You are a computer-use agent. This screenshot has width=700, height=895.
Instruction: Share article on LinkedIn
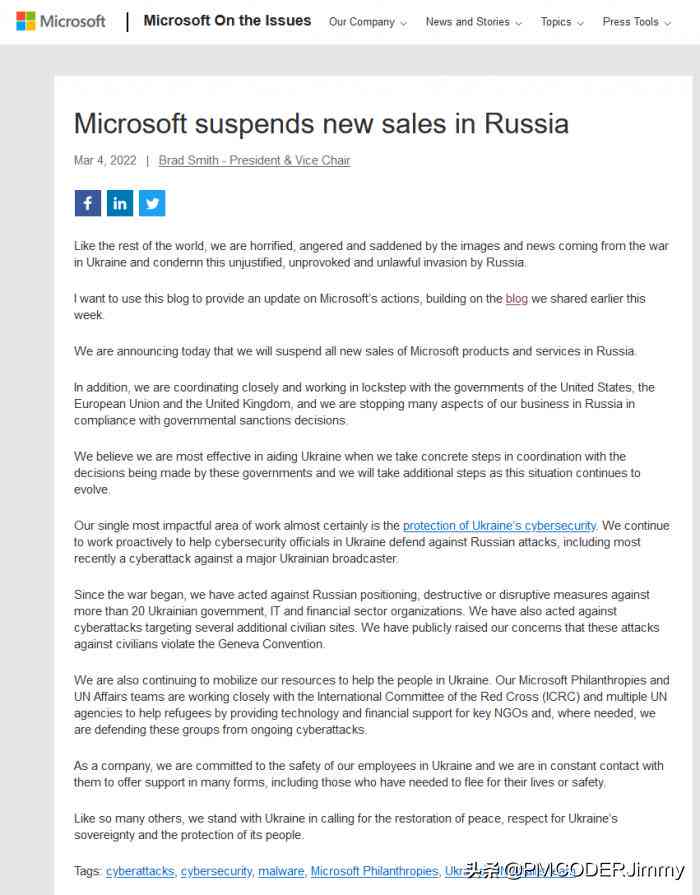(120, 203)
